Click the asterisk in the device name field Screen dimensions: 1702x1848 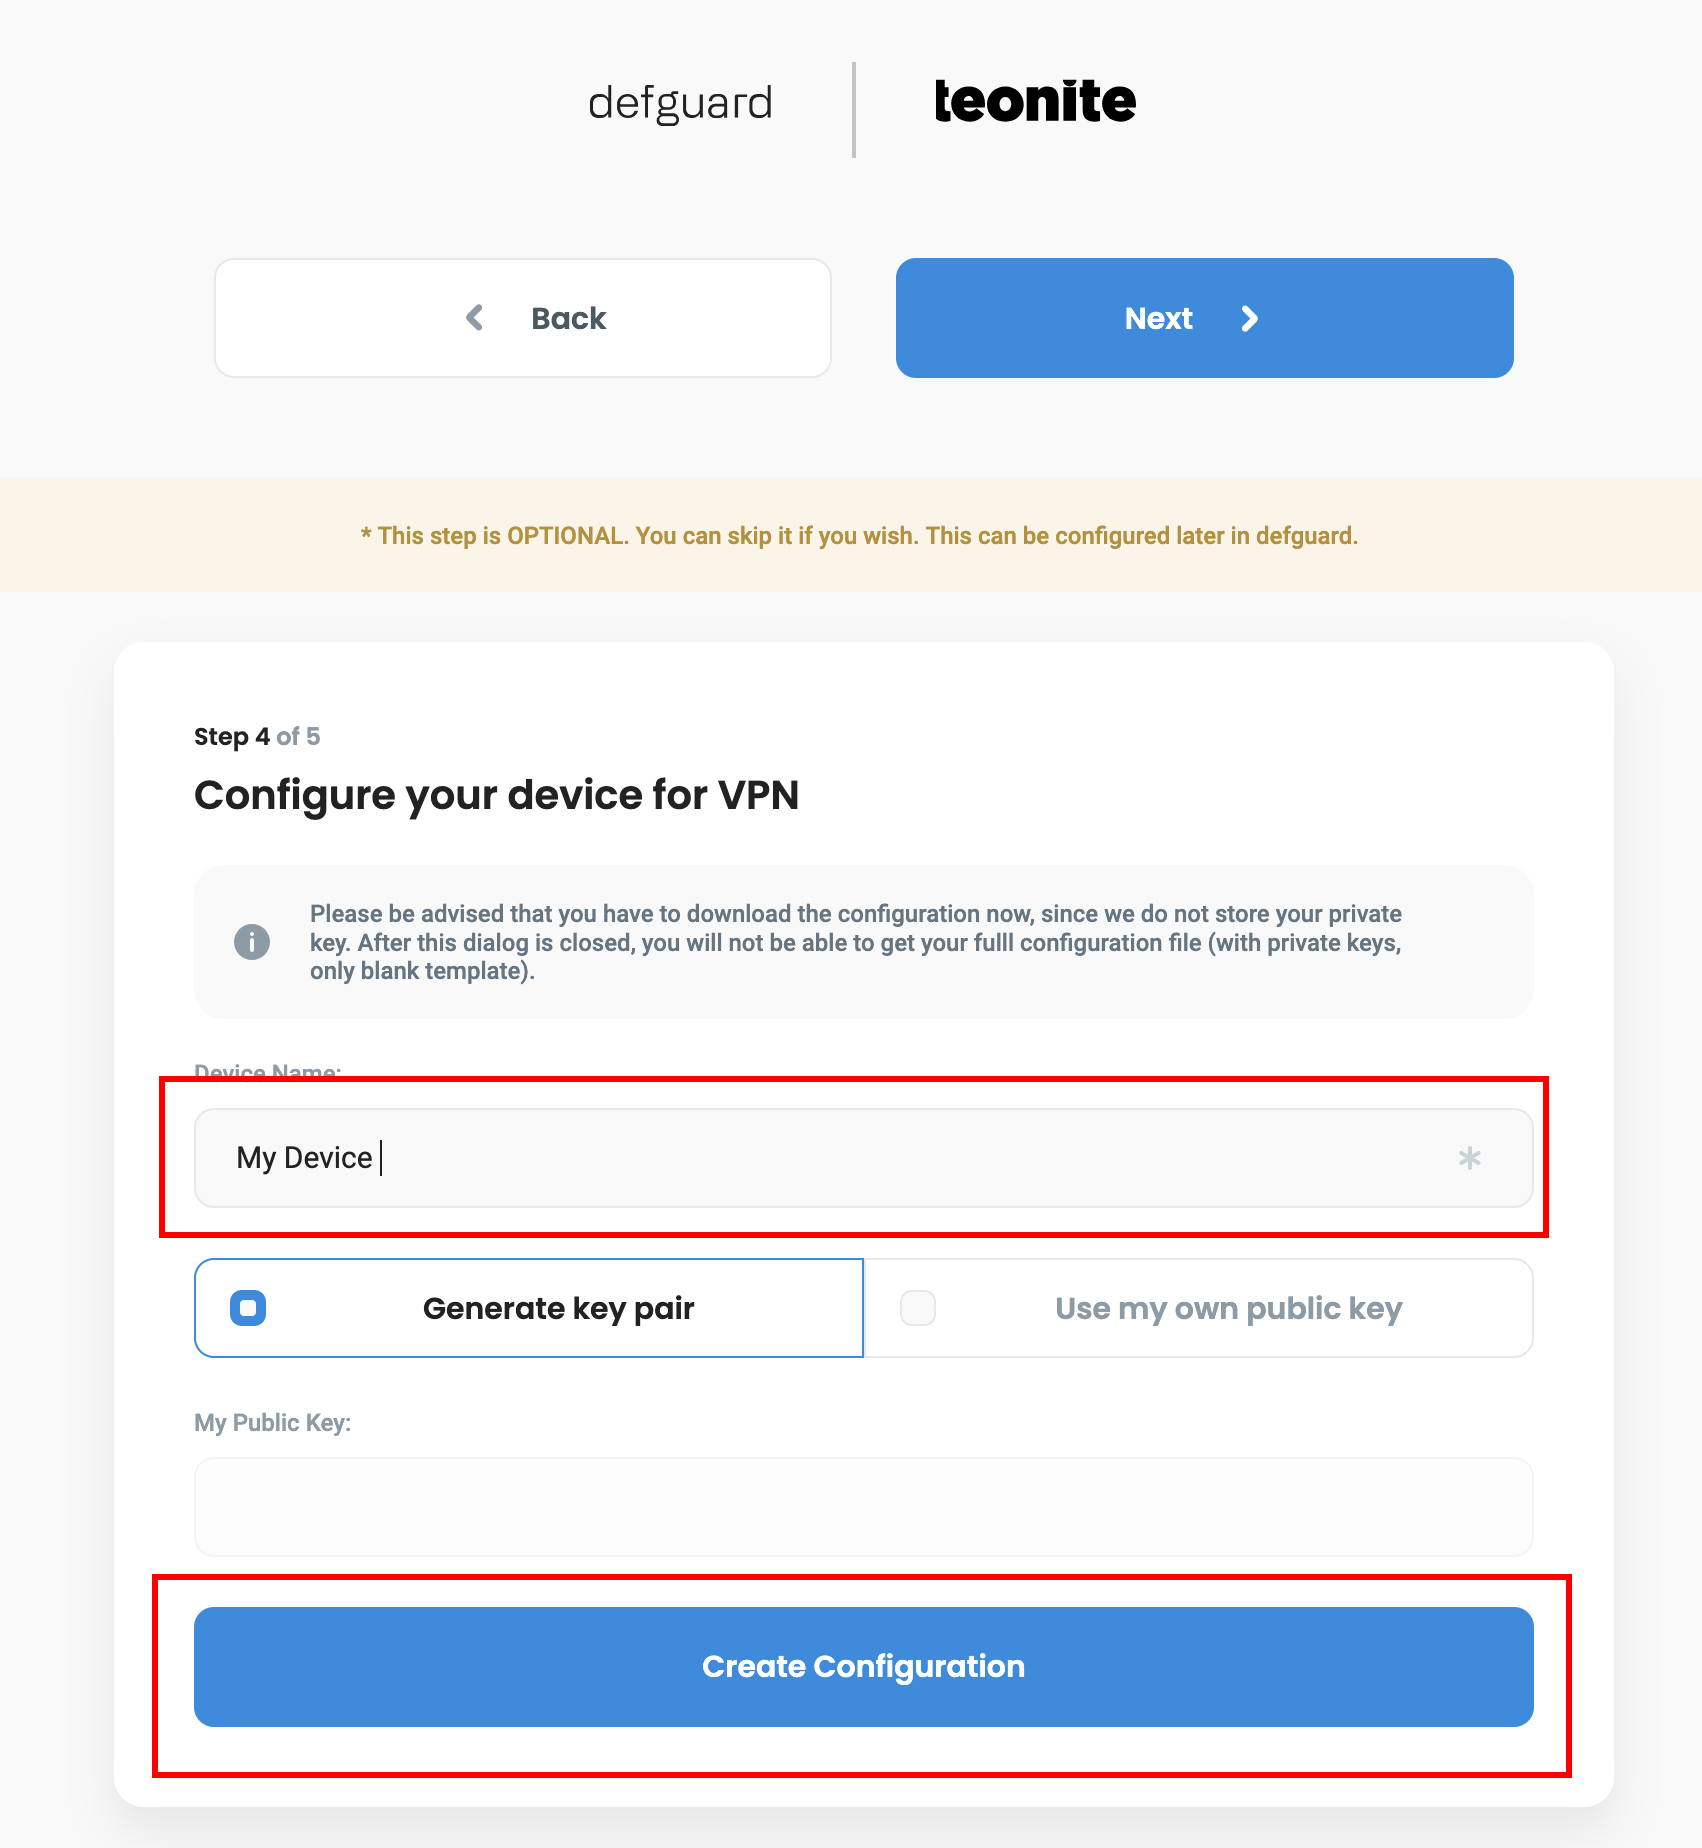(1469, 1158)
